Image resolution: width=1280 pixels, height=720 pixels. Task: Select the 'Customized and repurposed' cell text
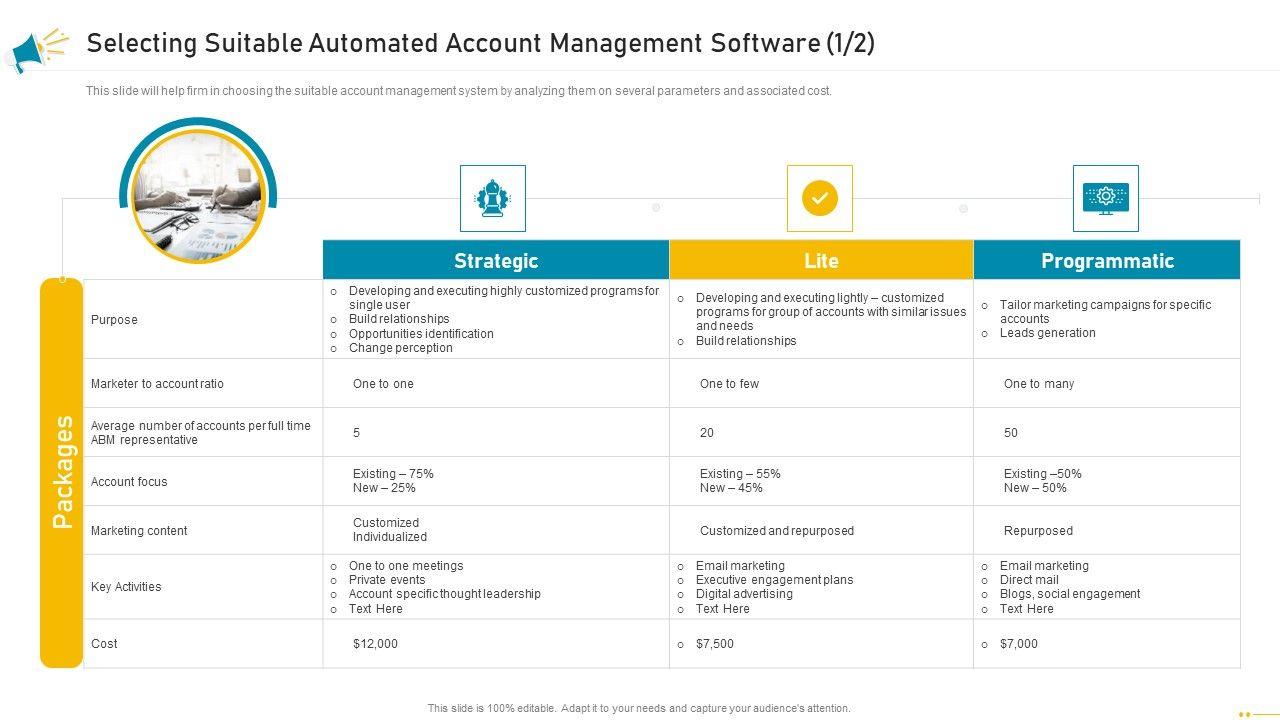click(777, 531)
